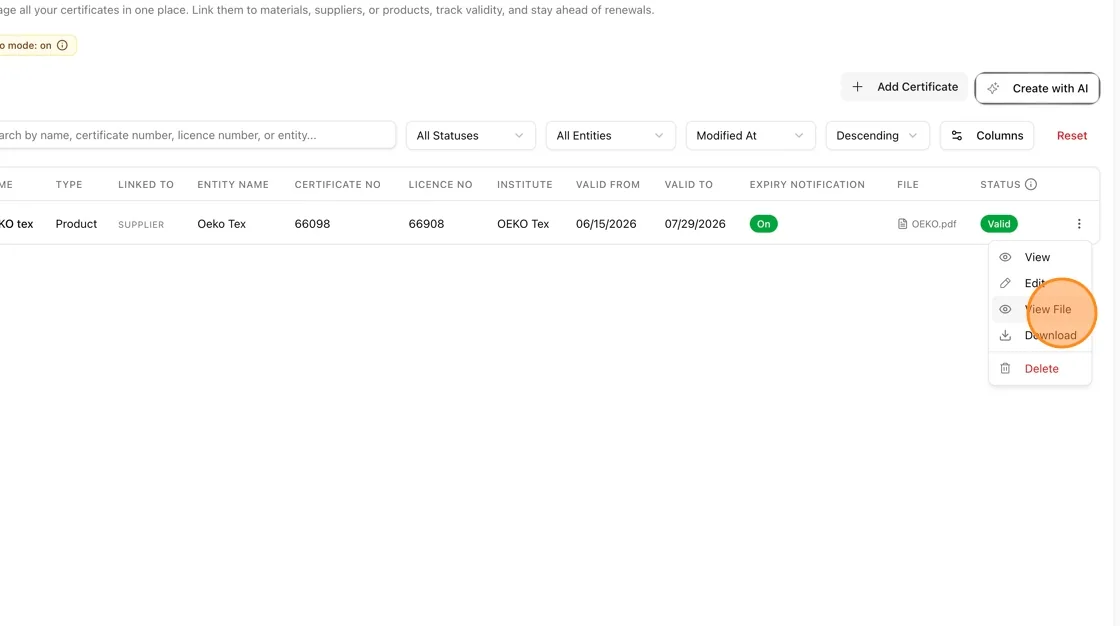Click the download arrow icon in menu

[x=1005, y=335]
